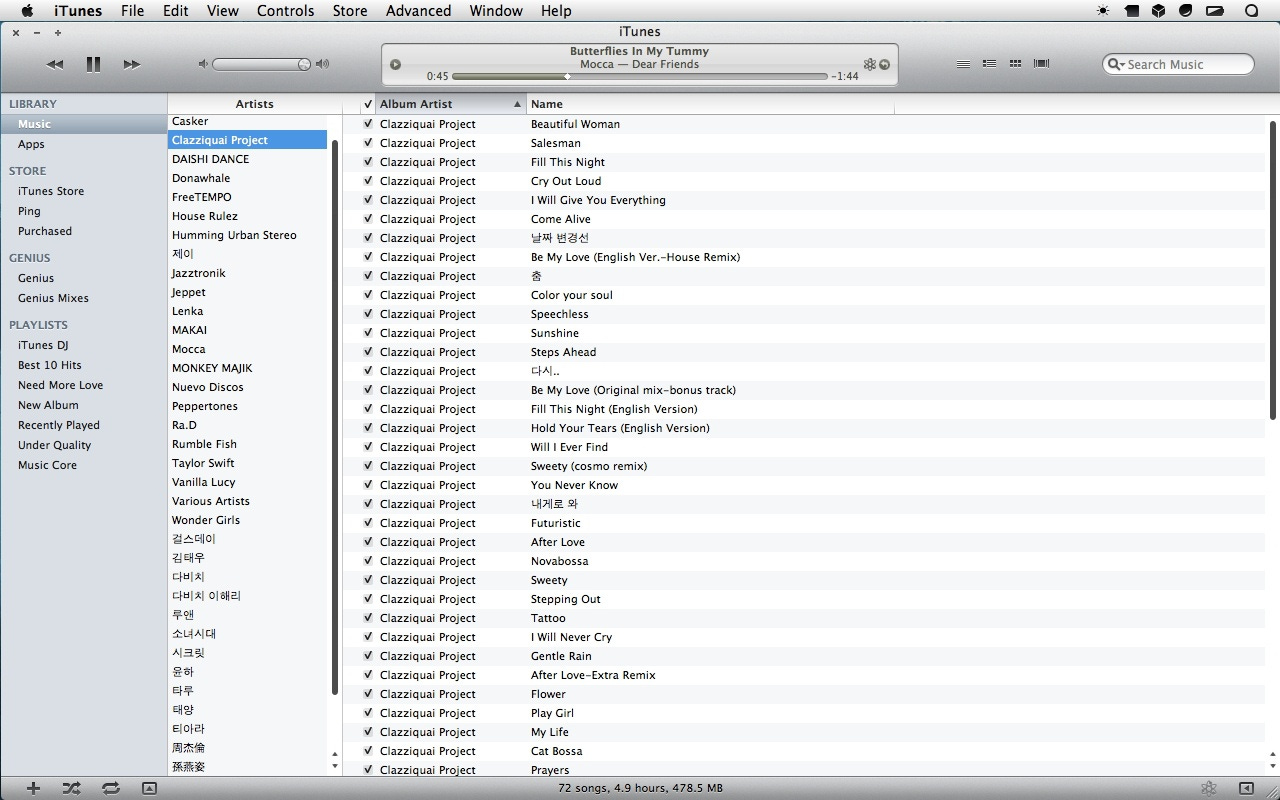The image size is (1280, 800).
Task: Click the small round button left of elapsed time
Action: pos(395,64)
